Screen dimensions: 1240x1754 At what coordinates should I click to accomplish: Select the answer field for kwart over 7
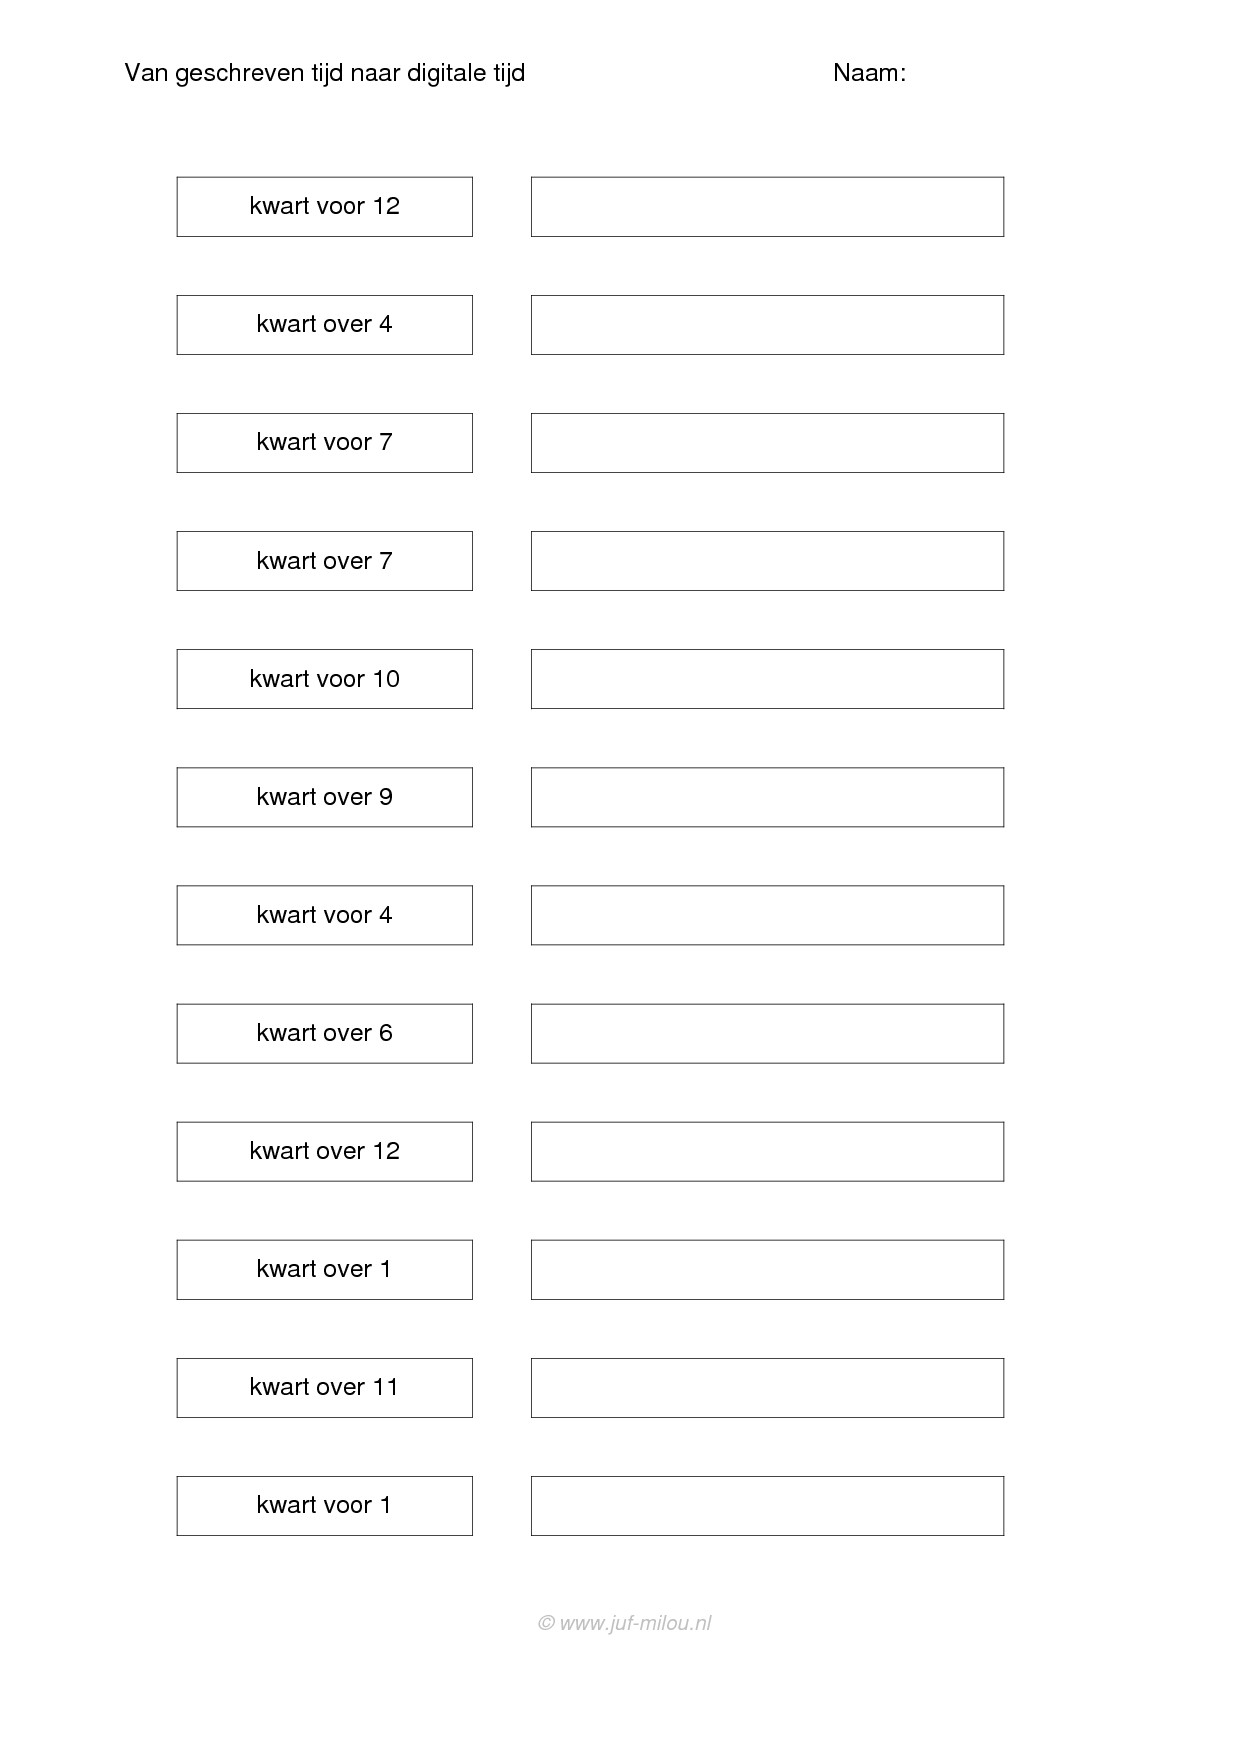[x=767, y=561]
